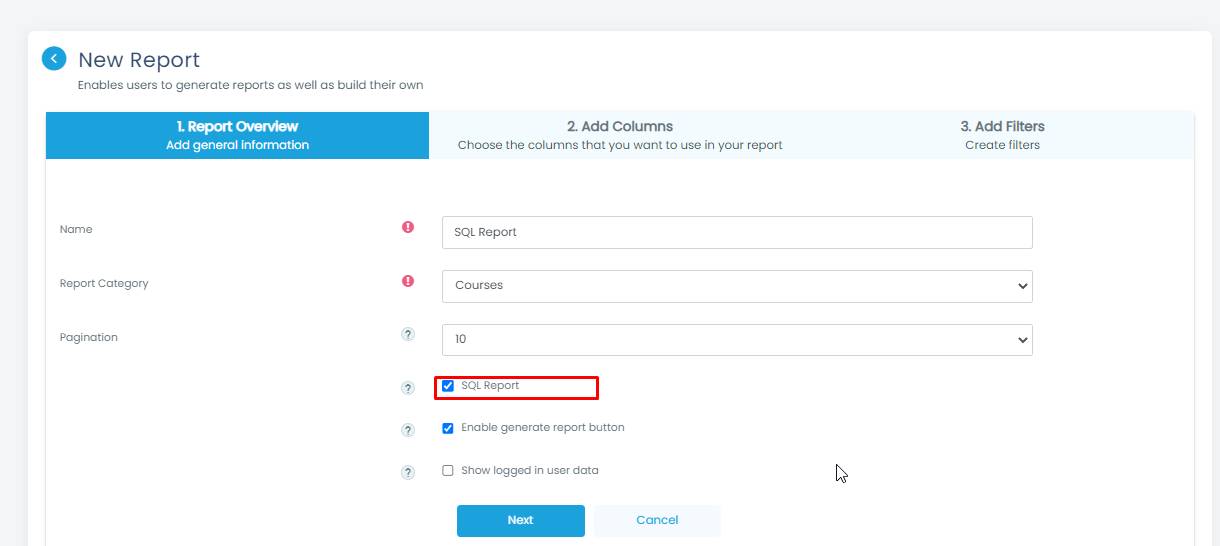Select the 1. Report Overview step

[x=238, y=135]
